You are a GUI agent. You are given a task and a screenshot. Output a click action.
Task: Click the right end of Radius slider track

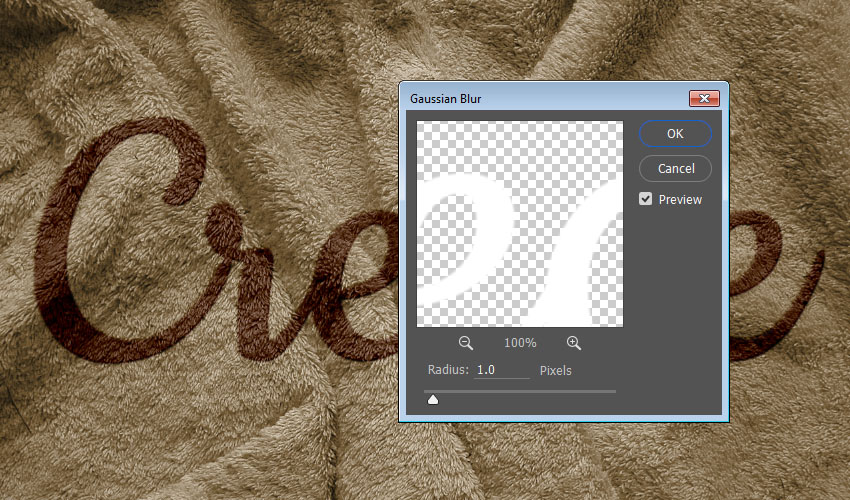(614, 391)
